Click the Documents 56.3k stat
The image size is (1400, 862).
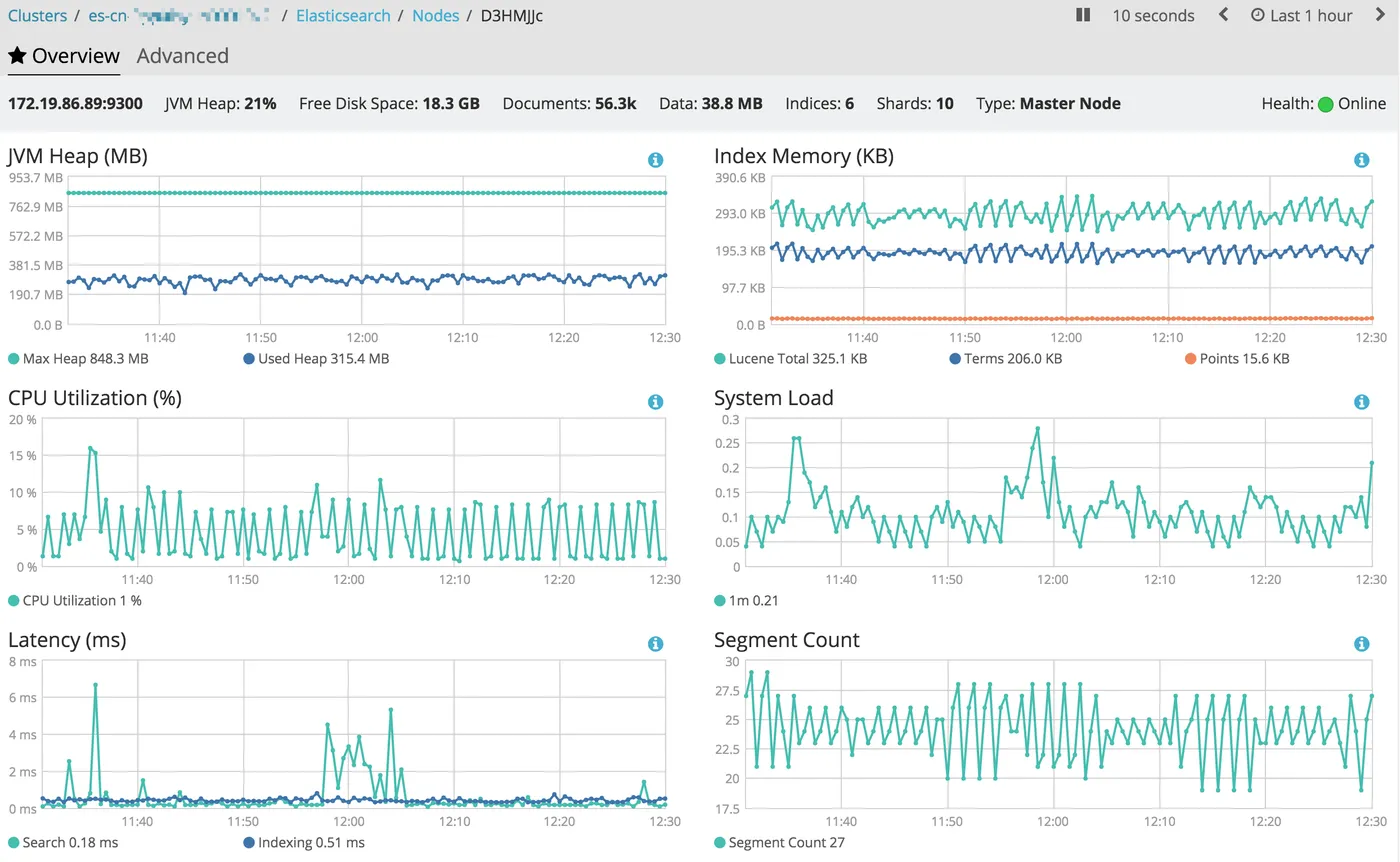click(x=569, y=104)
